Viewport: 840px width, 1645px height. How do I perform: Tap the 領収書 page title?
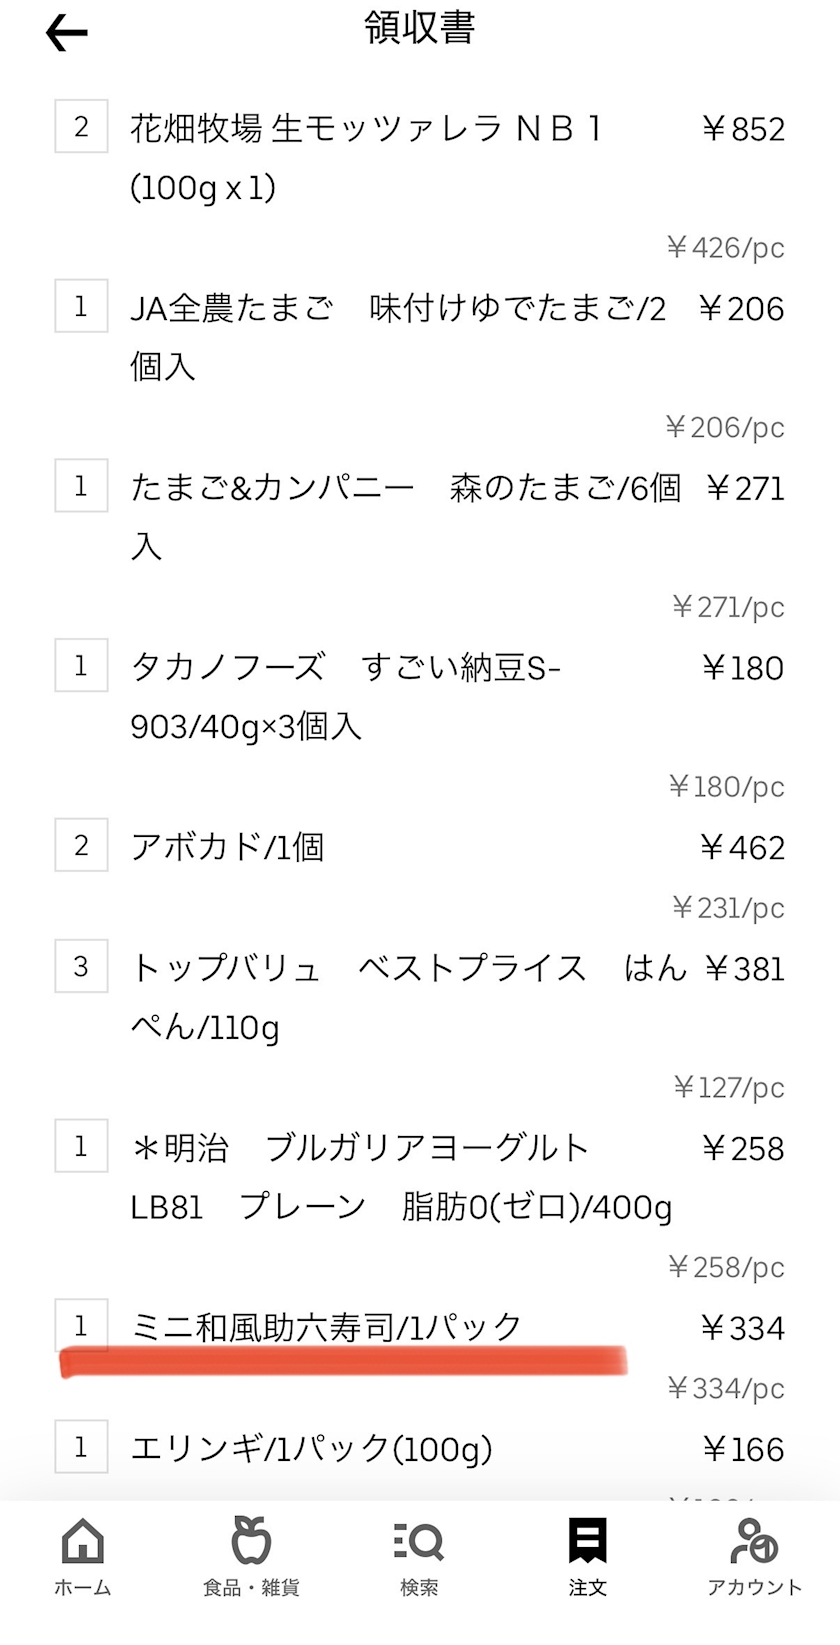[x=420, y=29]
